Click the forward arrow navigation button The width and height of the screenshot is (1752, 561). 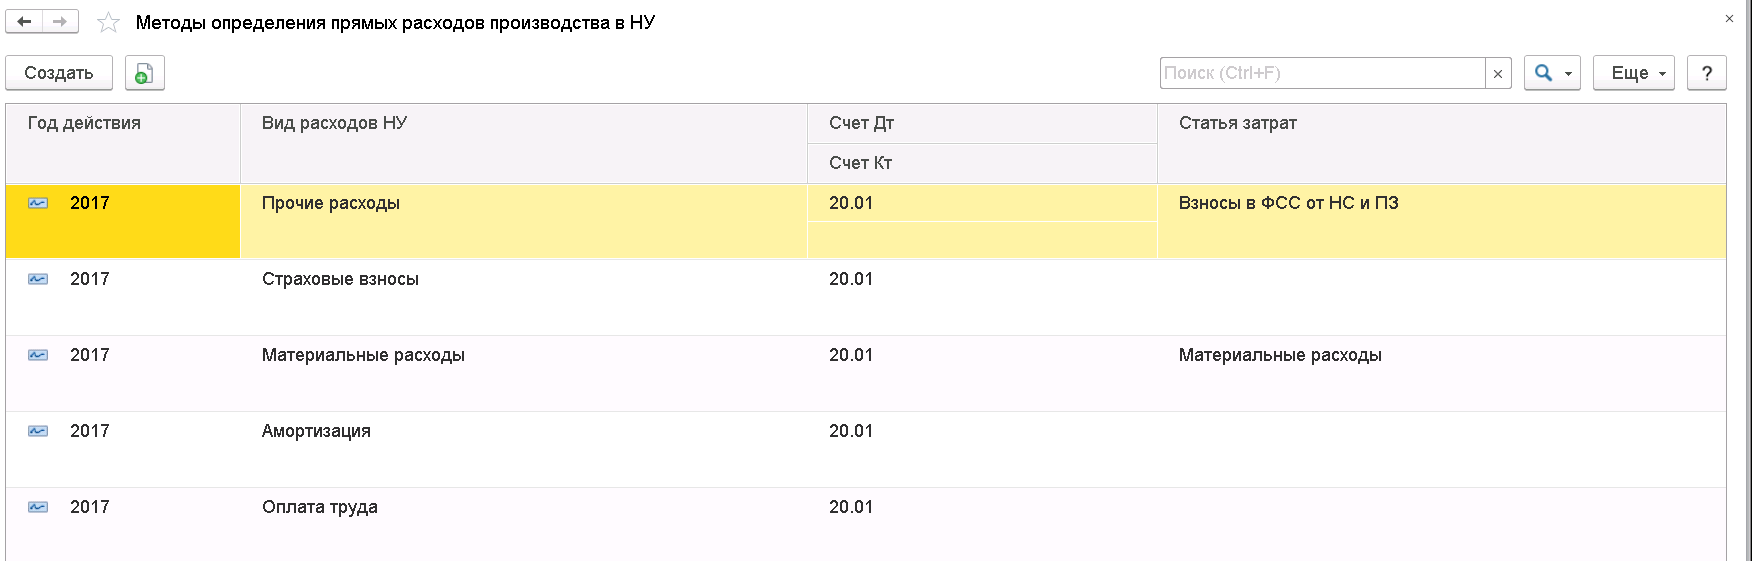(61, 21)
